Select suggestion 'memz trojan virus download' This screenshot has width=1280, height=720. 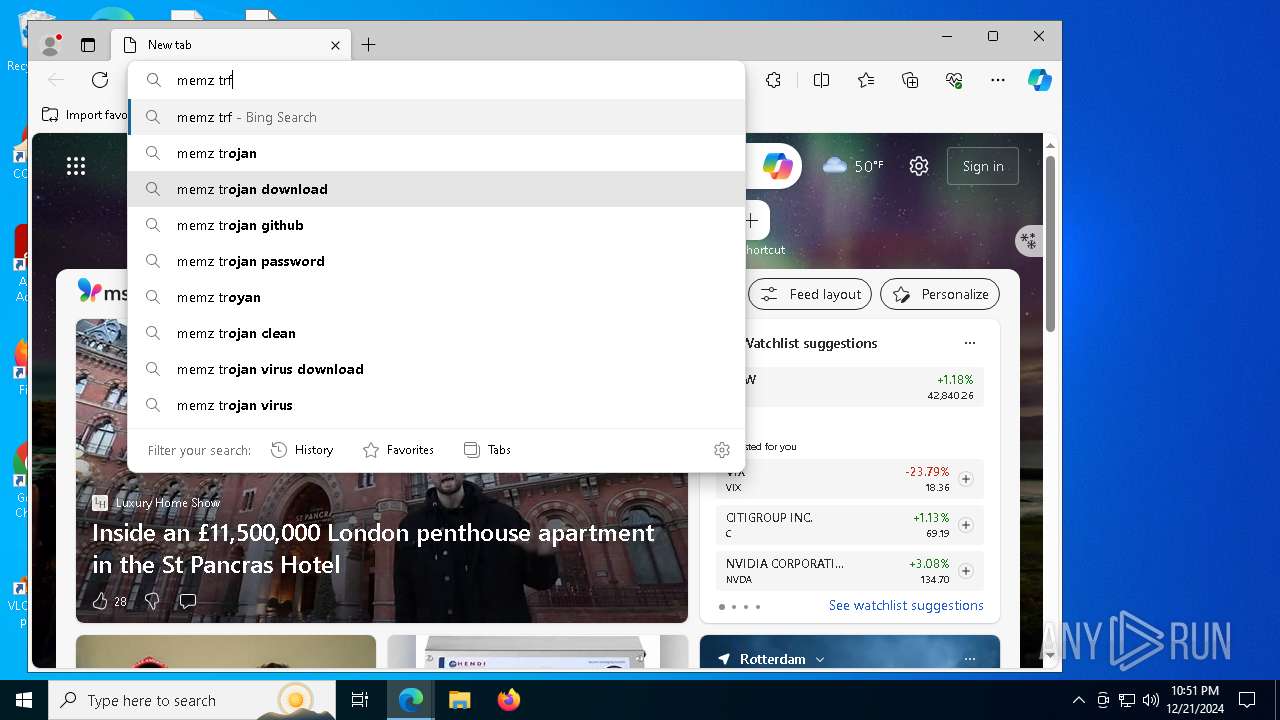coord(437,369)
